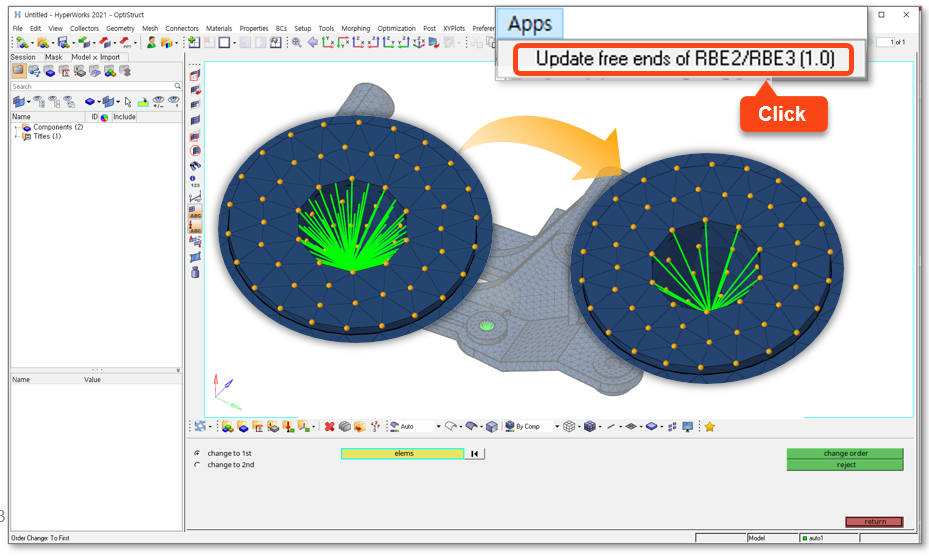The height and width of the screenshot is (556, 929).
Task: Click the Find binoculars icon
Action: [x=194, y=166]
